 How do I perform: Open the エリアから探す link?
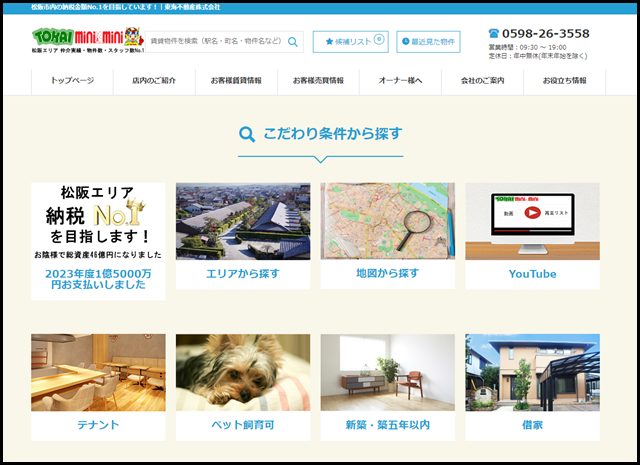pos(243,274)
